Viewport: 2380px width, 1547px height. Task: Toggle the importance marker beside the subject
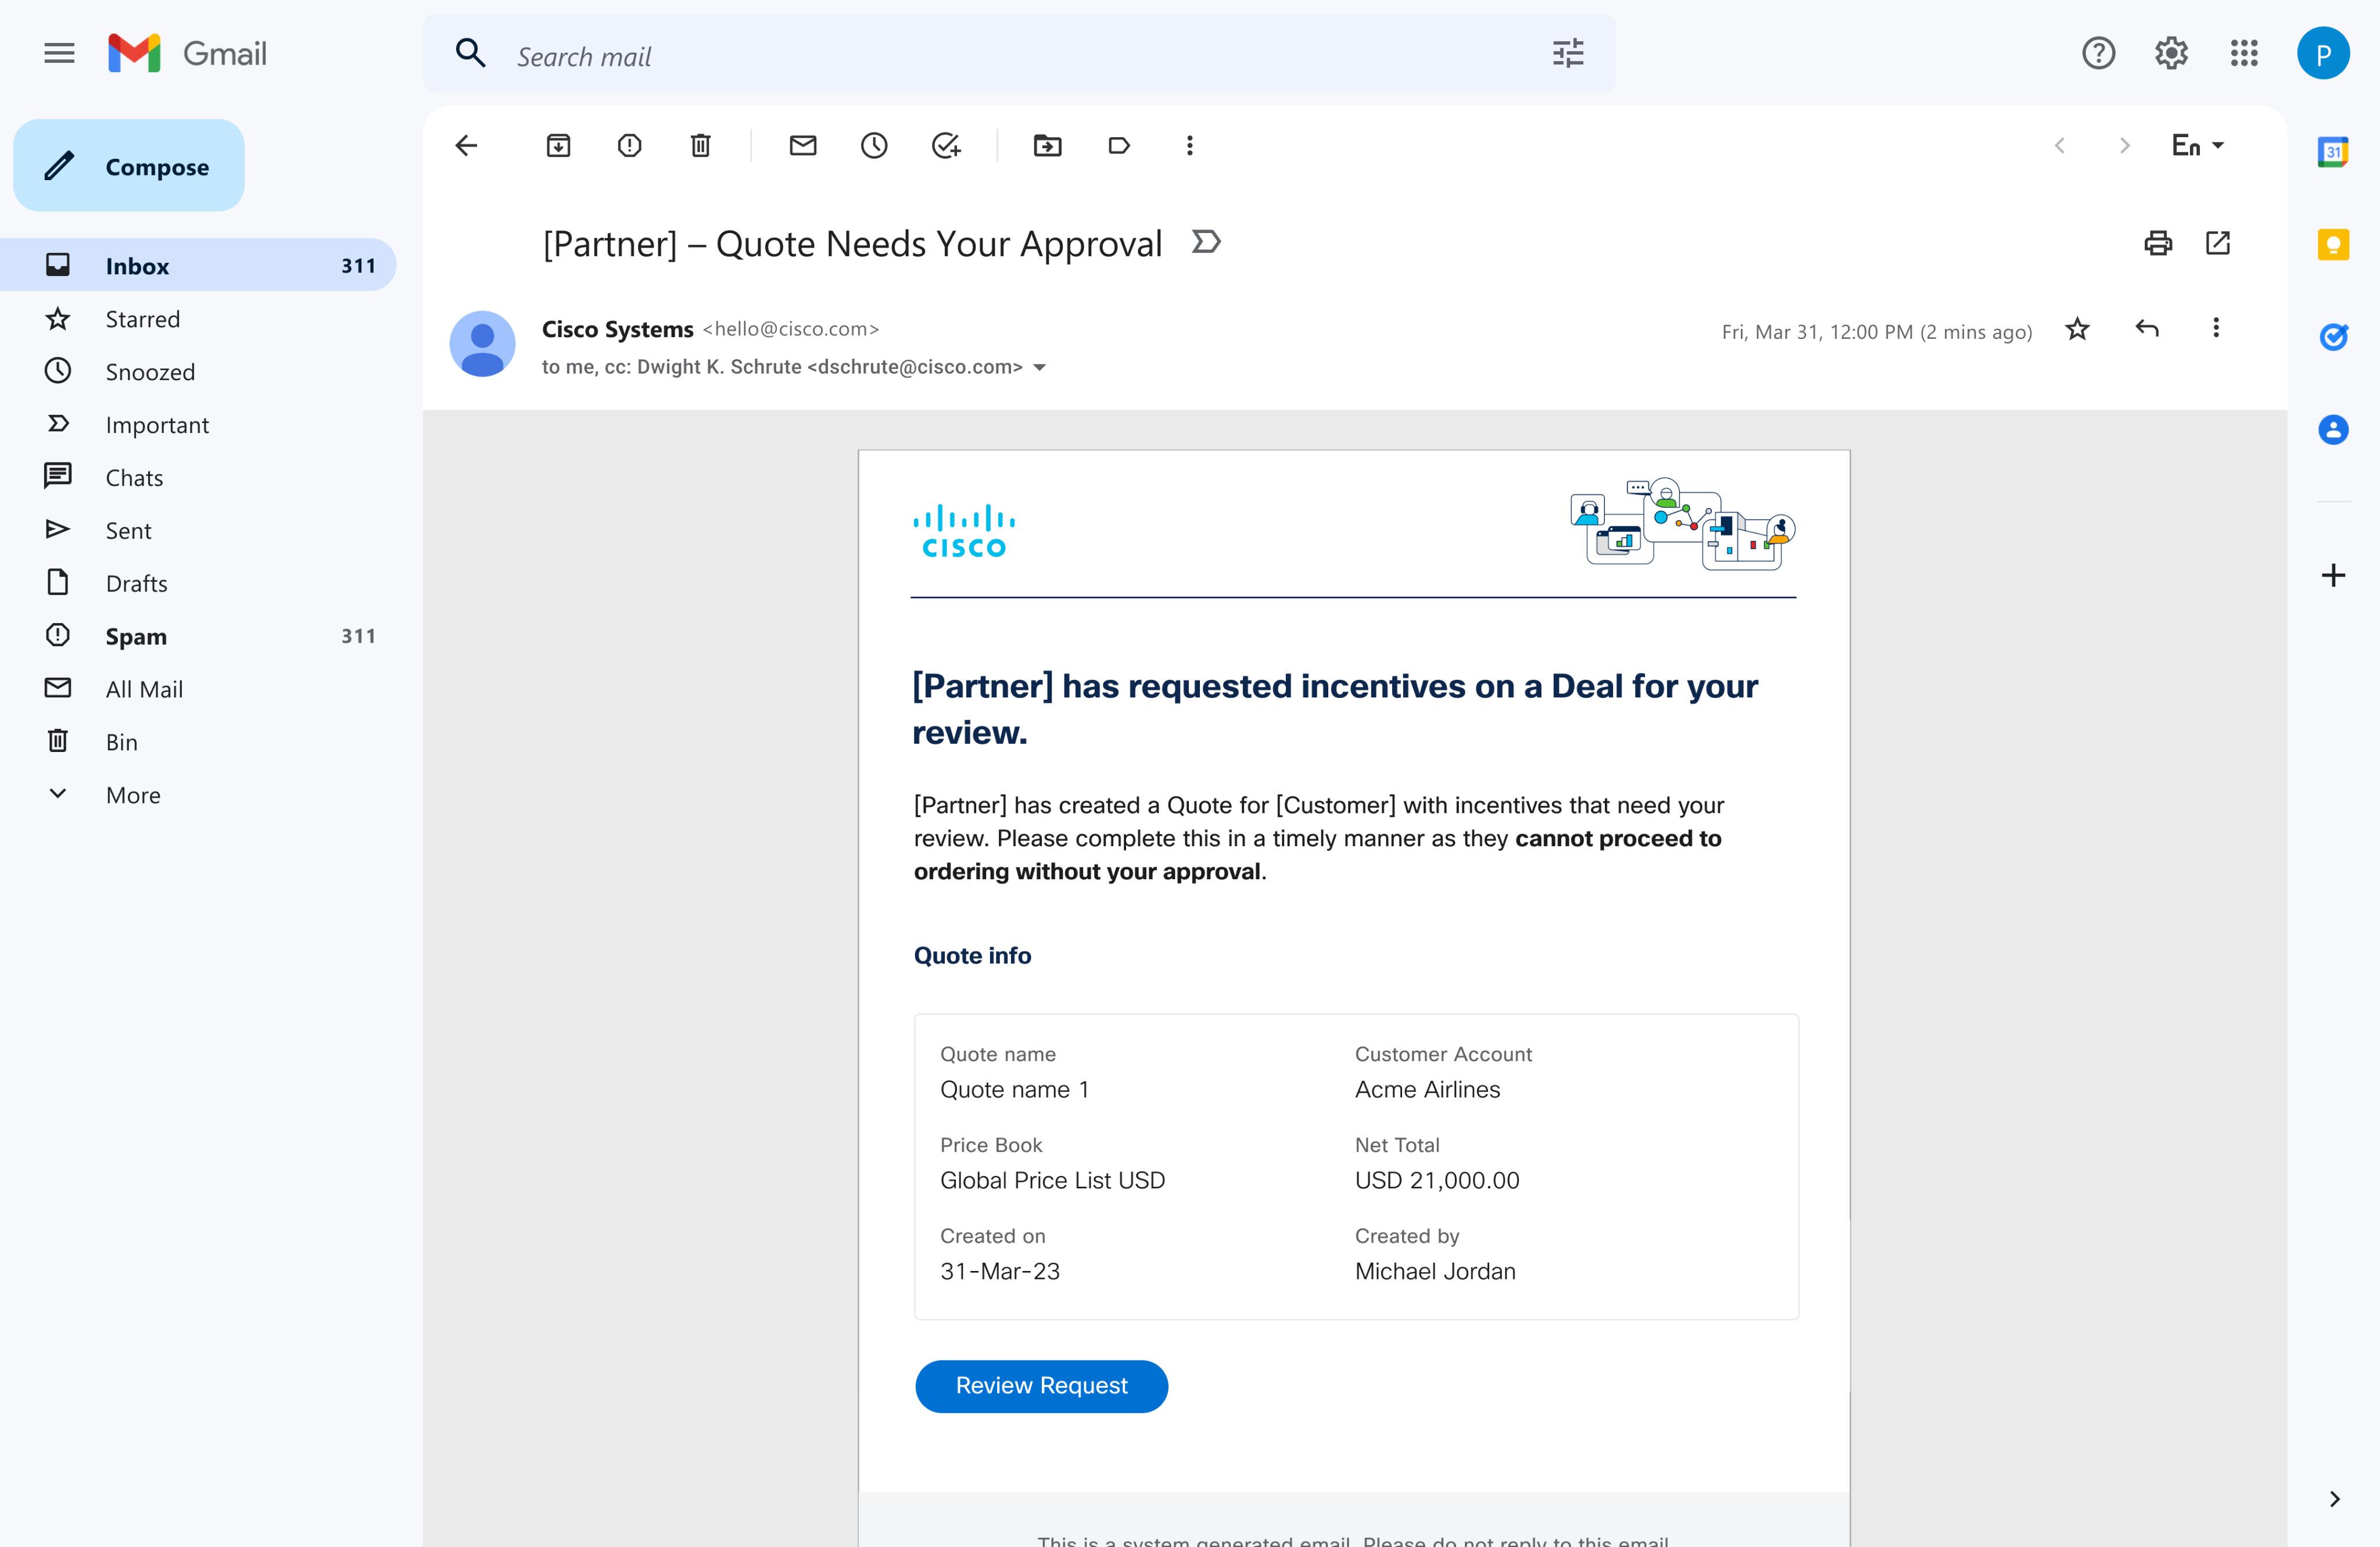click(1207, 243)
